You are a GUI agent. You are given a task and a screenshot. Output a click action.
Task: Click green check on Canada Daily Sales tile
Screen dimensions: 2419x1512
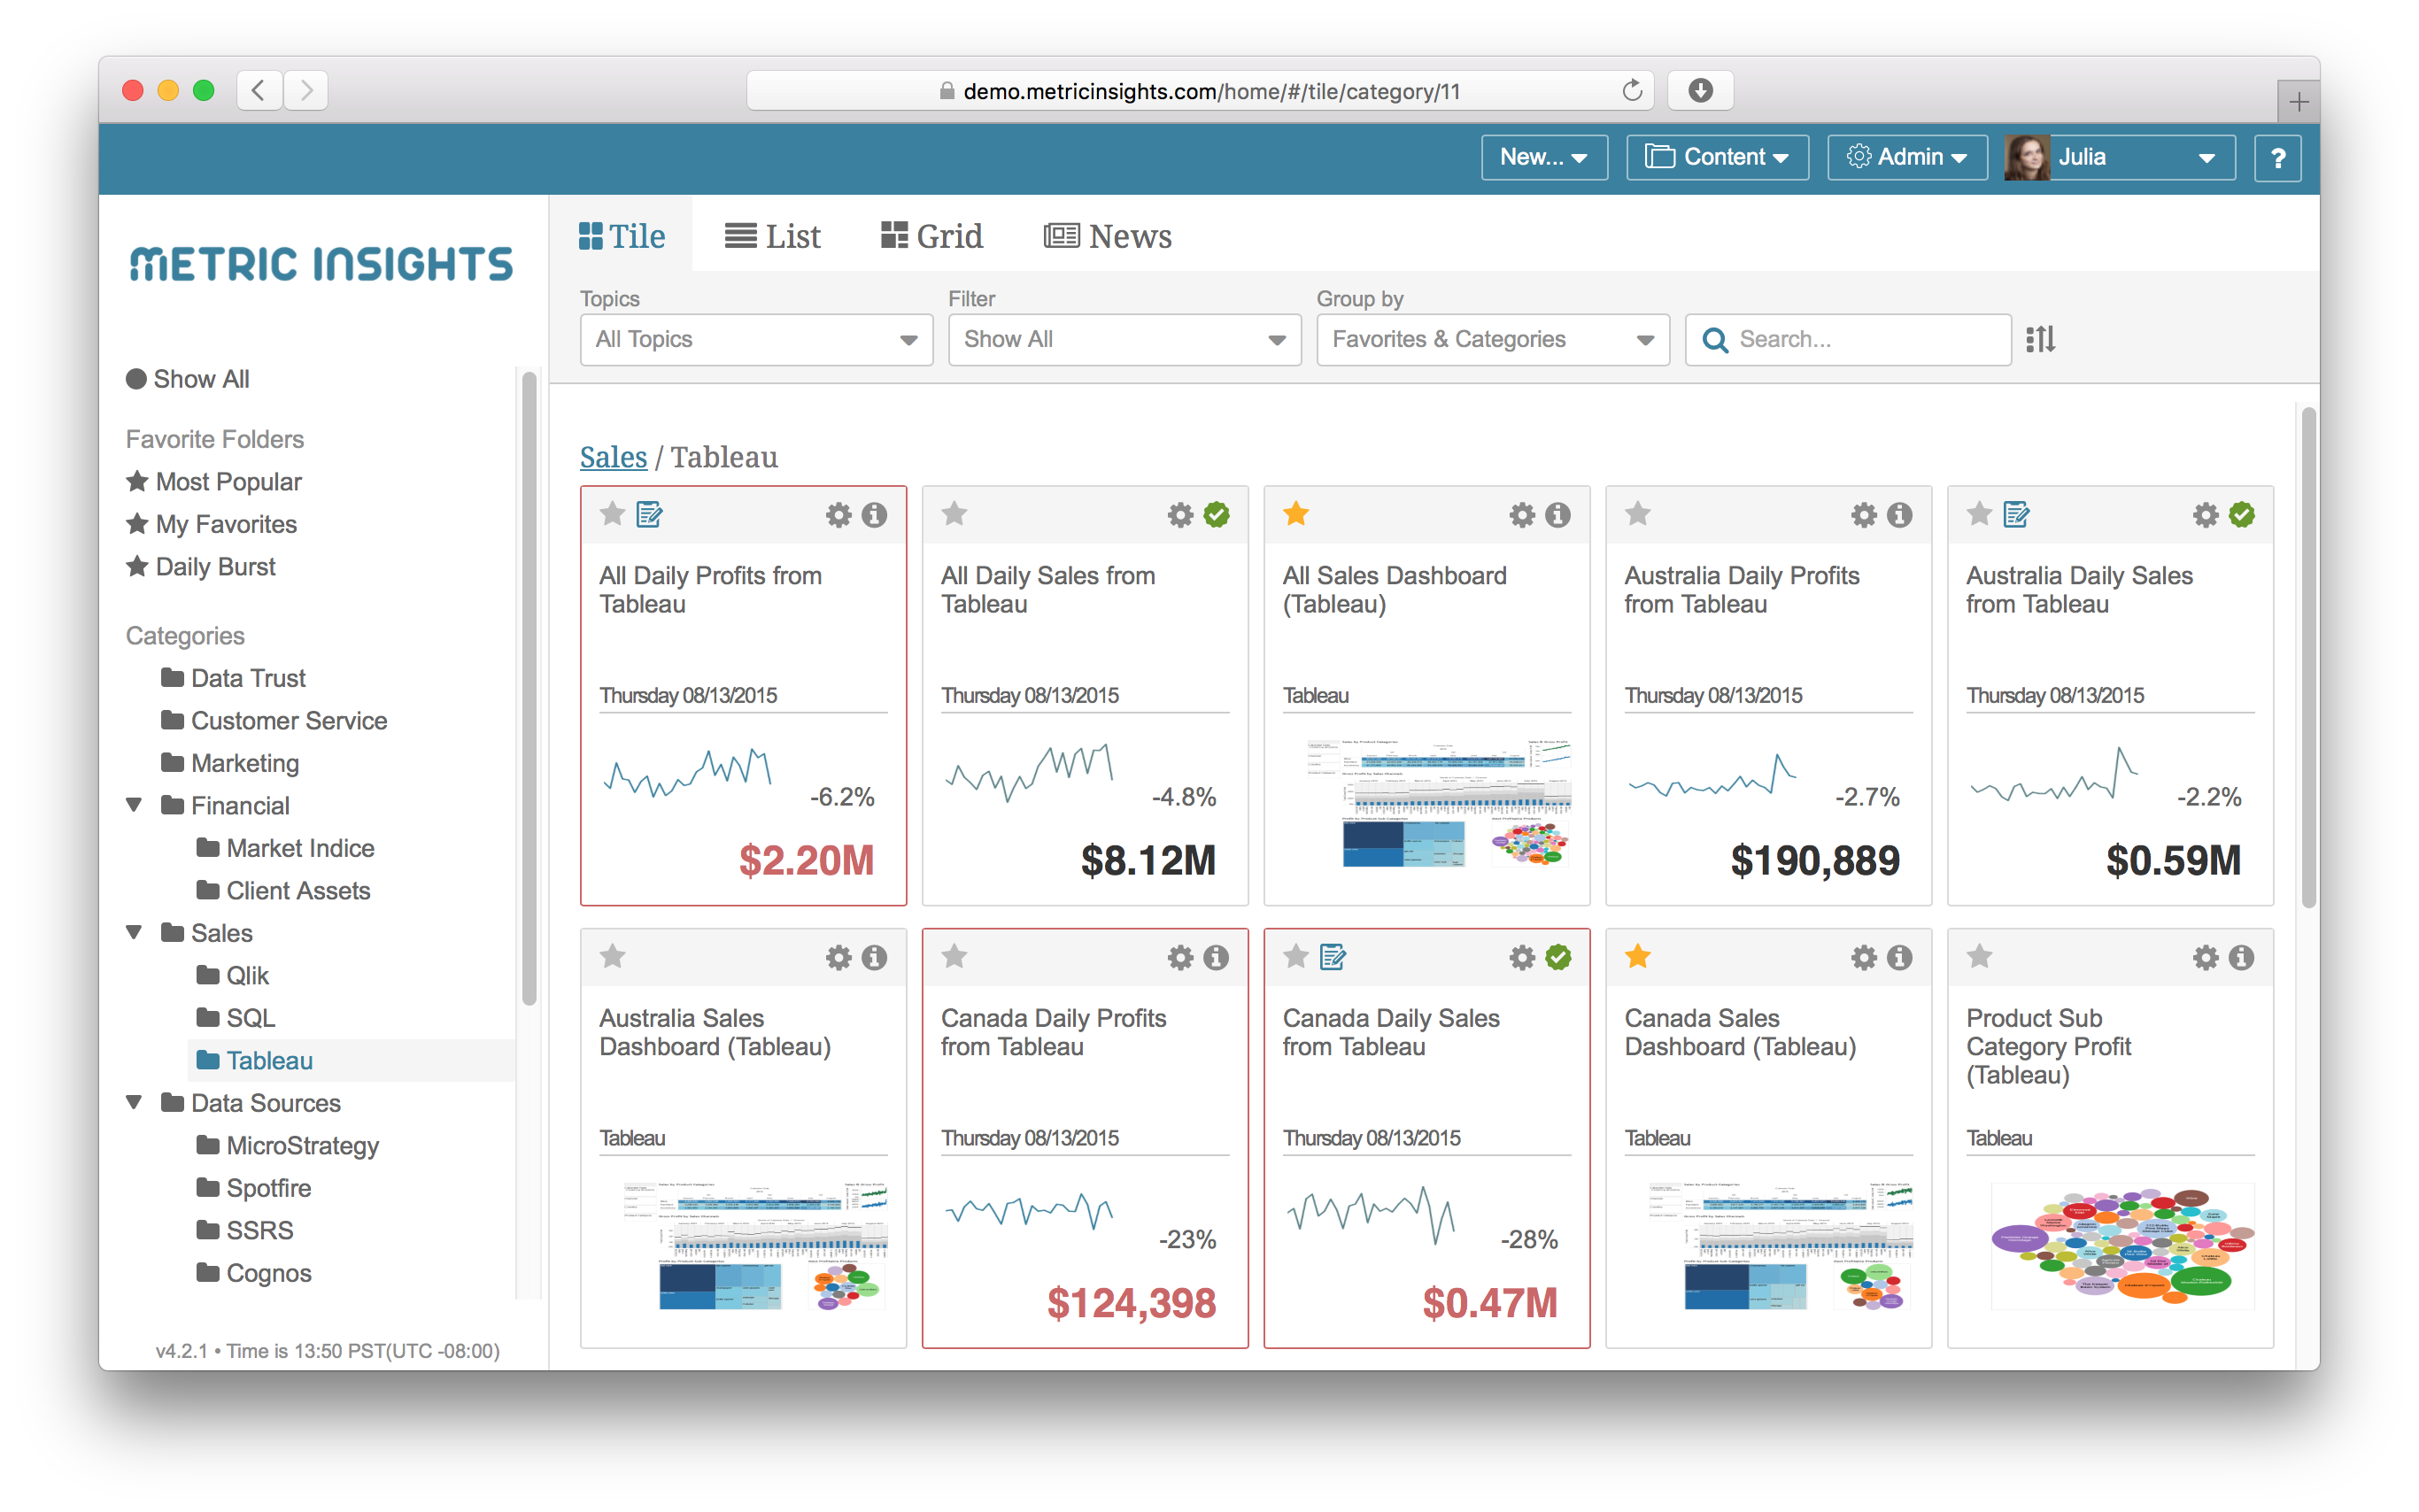[1558, 958]
